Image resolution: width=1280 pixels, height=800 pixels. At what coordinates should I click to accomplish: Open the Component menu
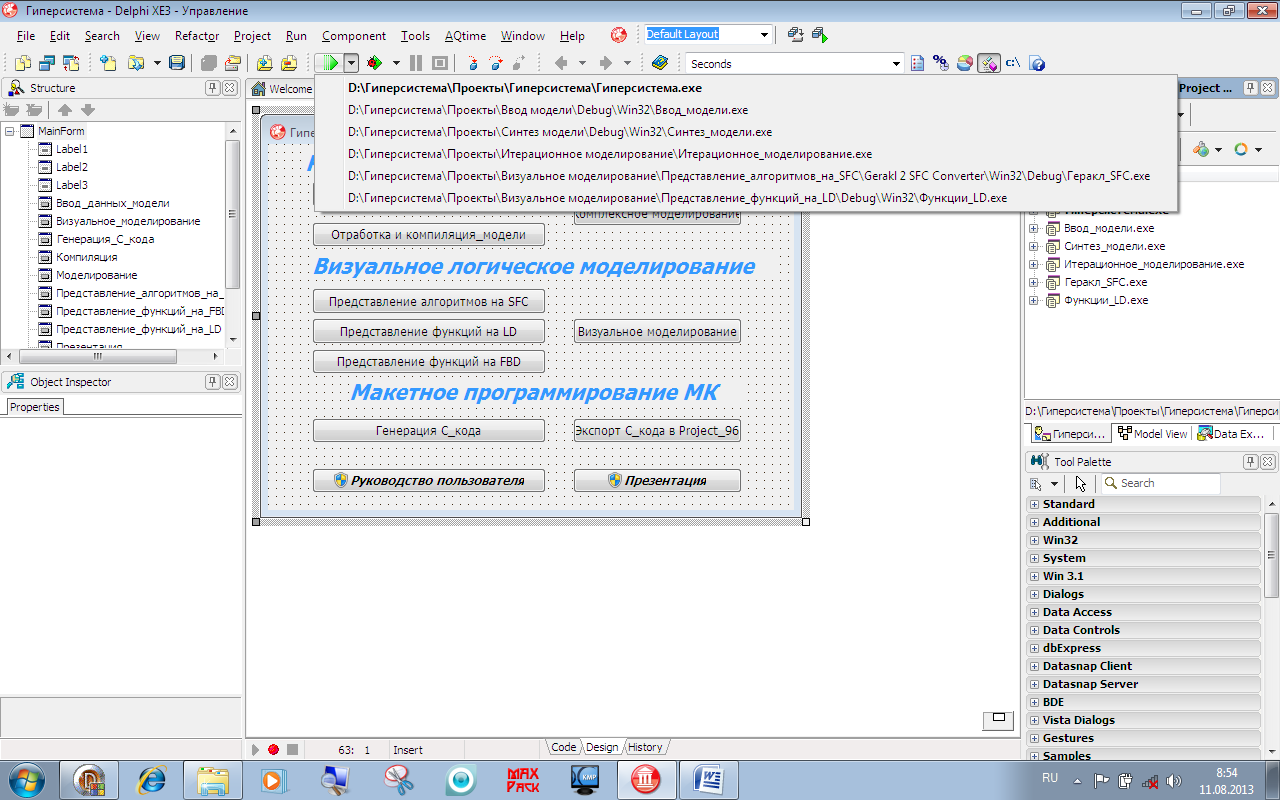click(x=354, y=36)
